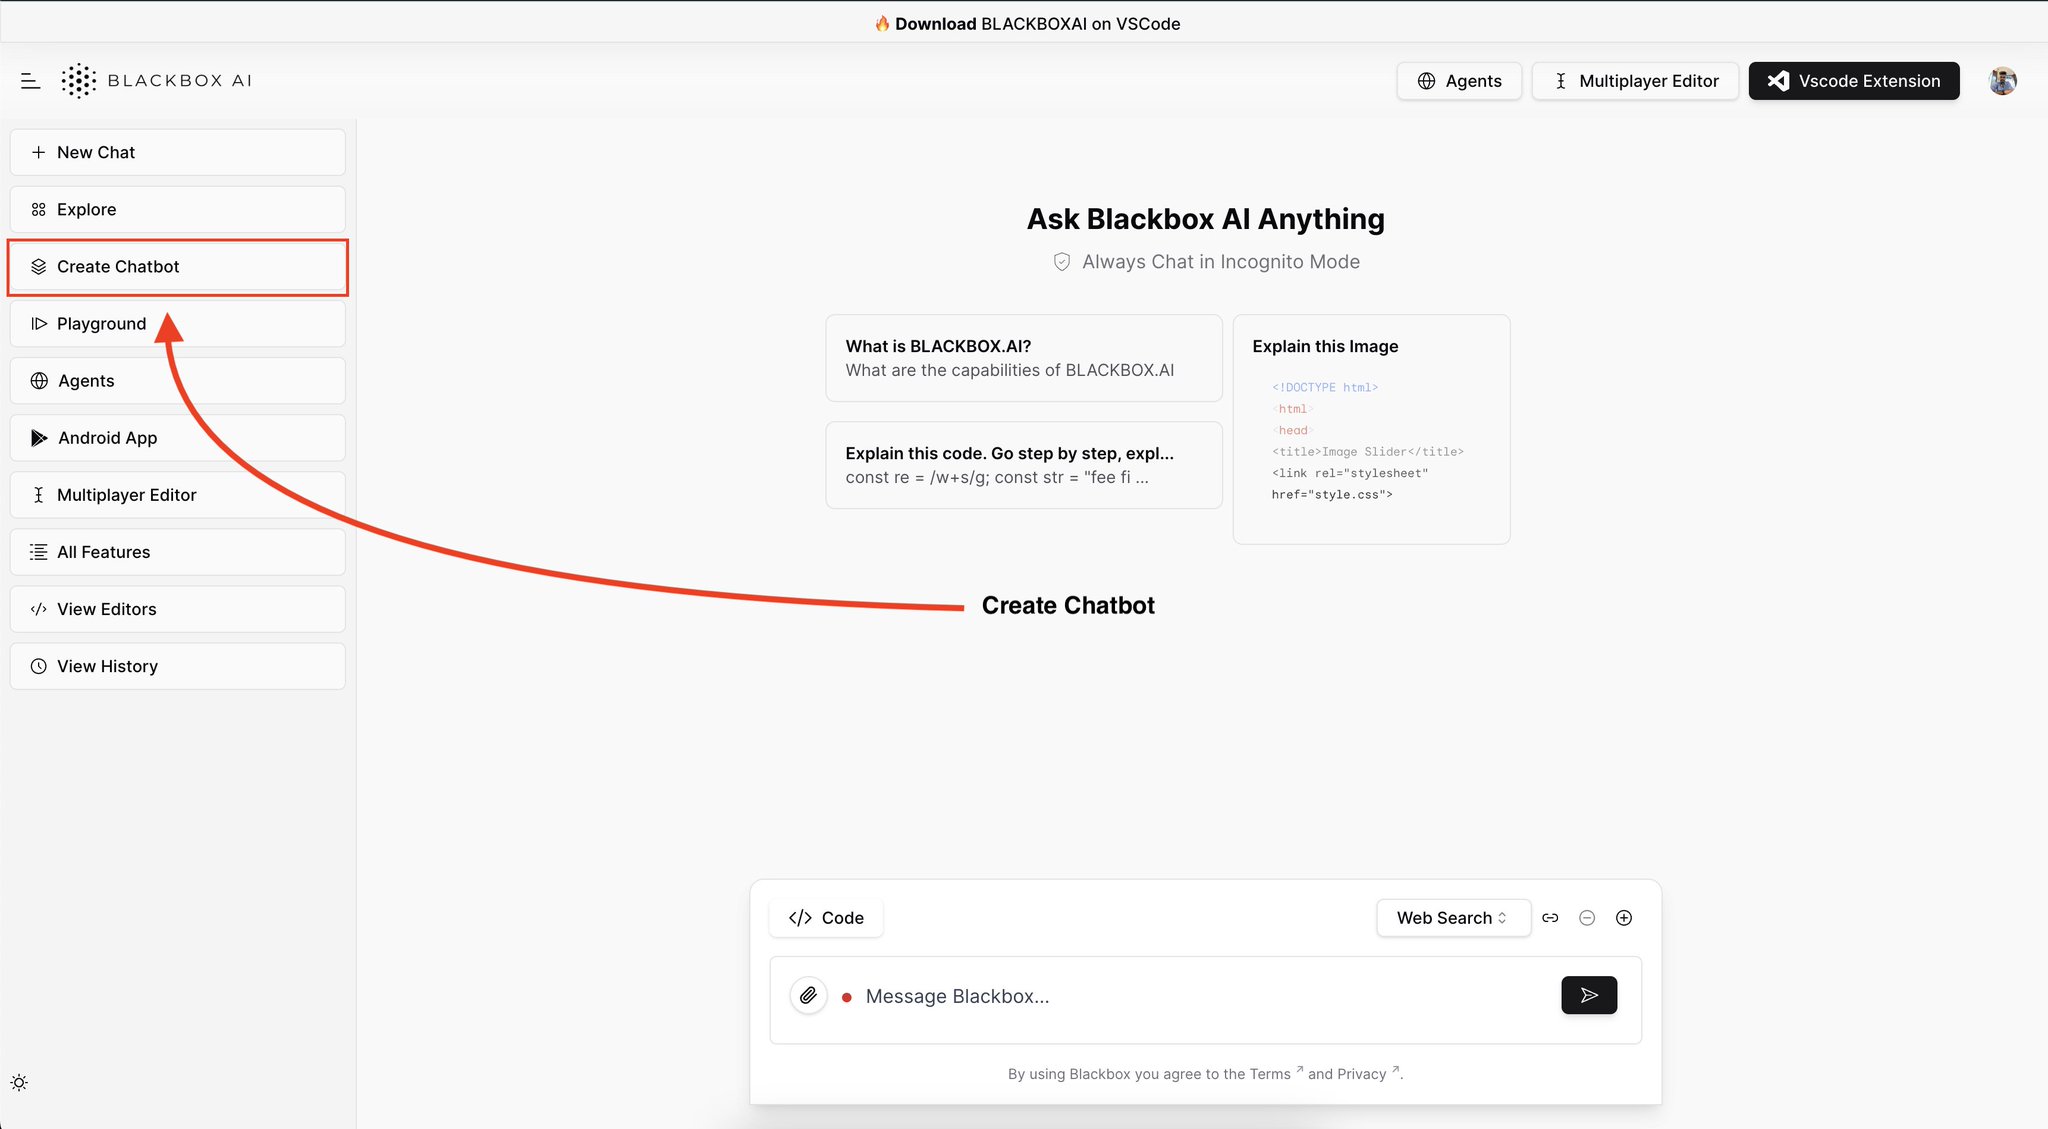2048x1129 pixels.
Task: Open Agents in the left sidebar
Action: (x=178, y=381)
